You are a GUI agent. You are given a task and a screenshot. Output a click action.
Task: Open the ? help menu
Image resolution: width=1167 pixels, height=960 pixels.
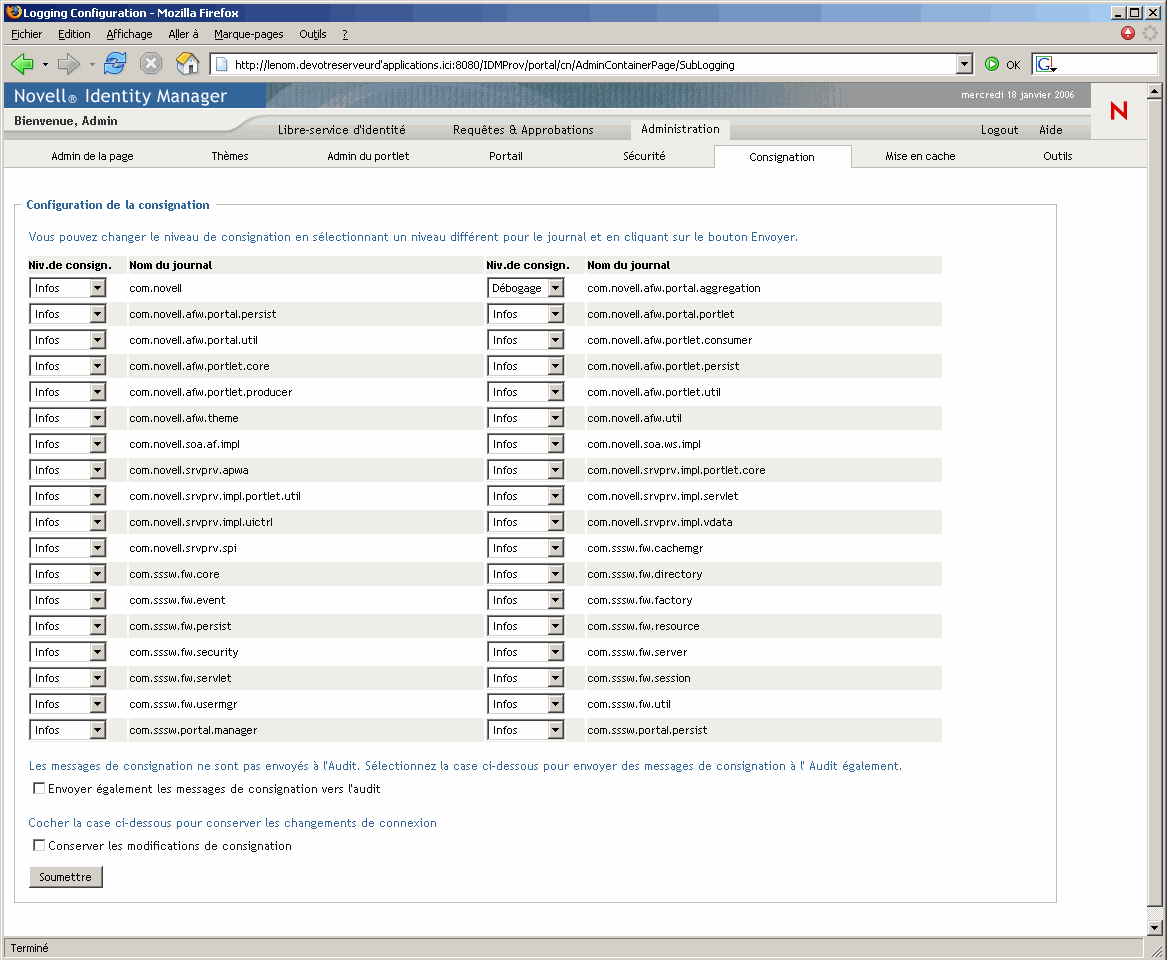[345, 34]
